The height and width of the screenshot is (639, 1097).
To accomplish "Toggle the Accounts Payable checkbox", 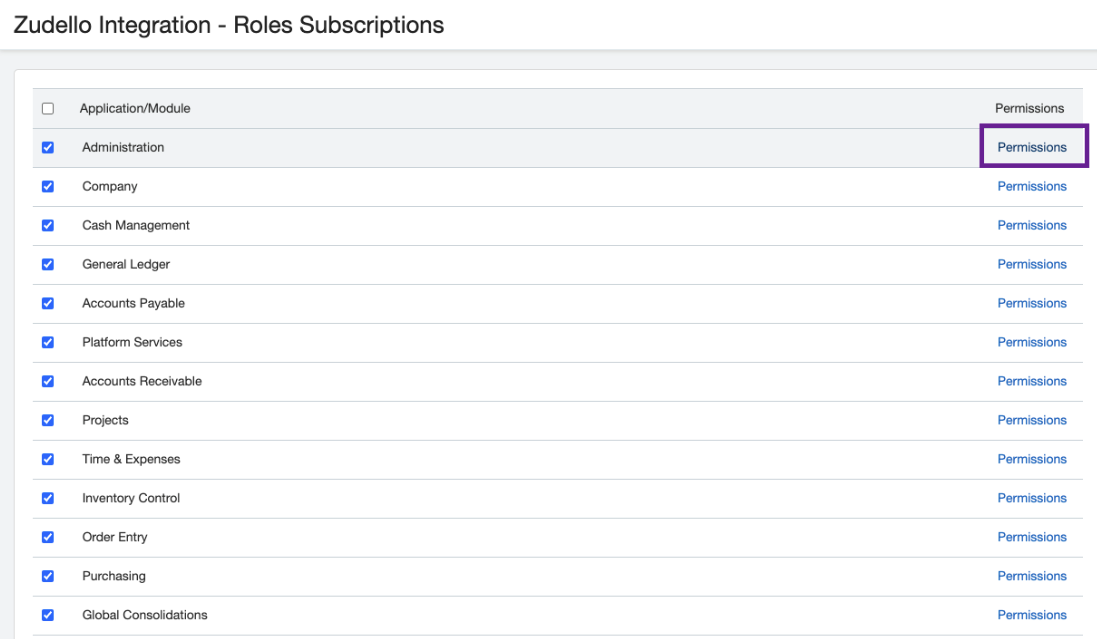I will 48,304.
